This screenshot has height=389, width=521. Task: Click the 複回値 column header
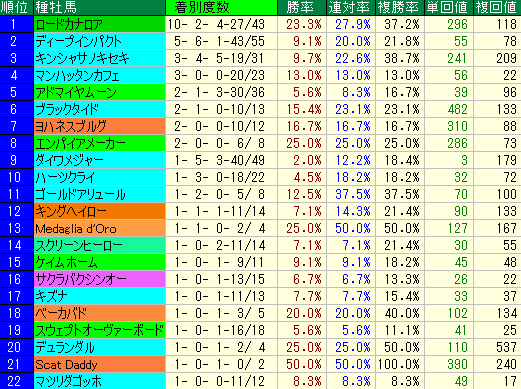tap(497, 7)
